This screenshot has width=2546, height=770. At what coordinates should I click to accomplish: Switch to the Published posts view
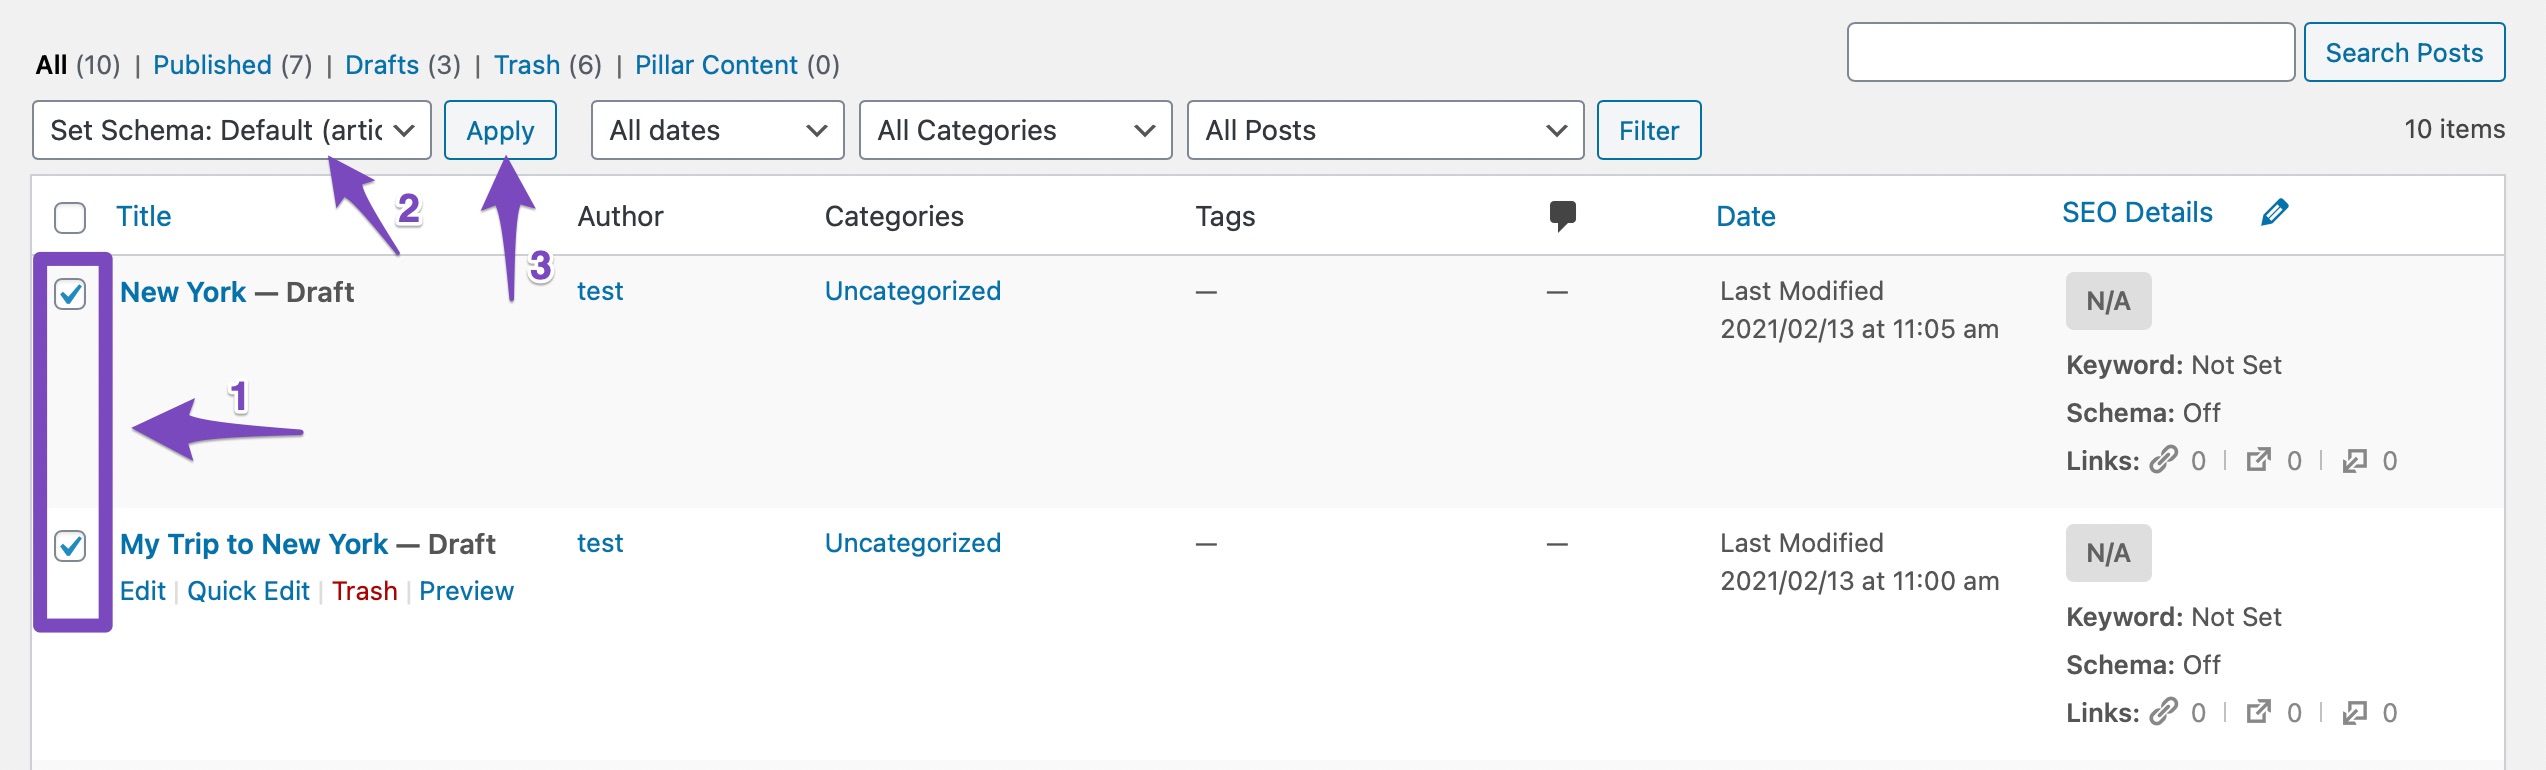[x=212, y=65]
